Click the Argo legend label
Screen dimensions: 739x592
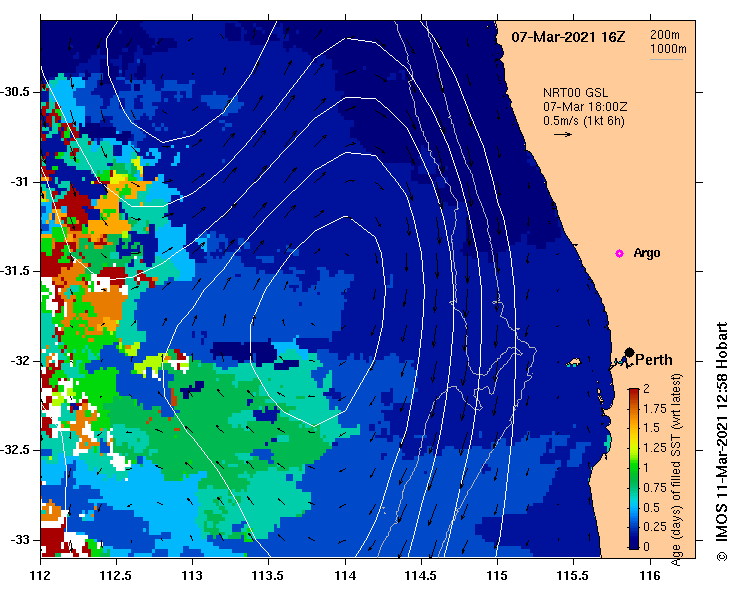(x=647, y=253)
